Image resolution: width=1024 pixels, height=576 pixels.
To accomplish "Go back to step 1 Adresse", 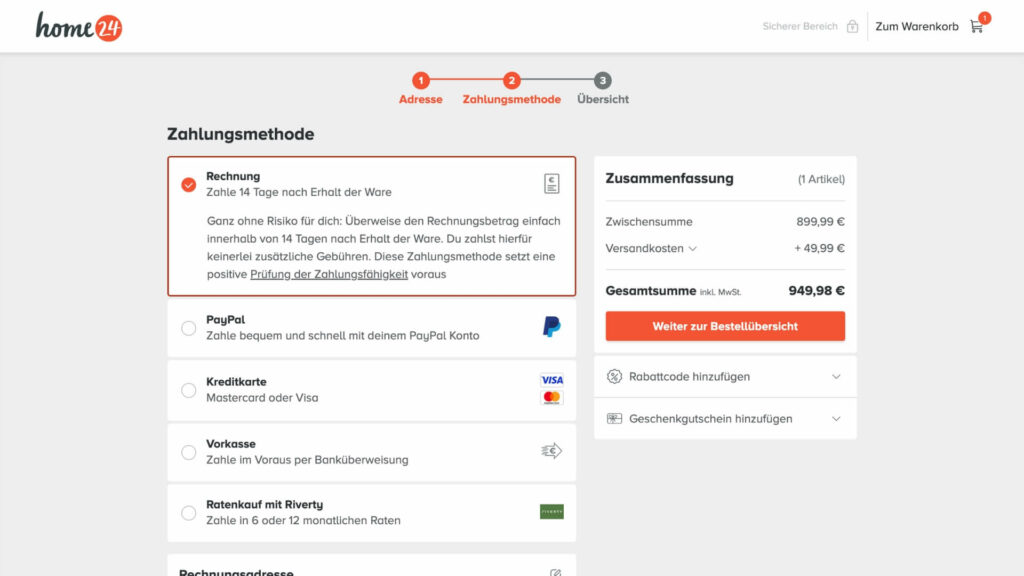I will coord(421,89).
